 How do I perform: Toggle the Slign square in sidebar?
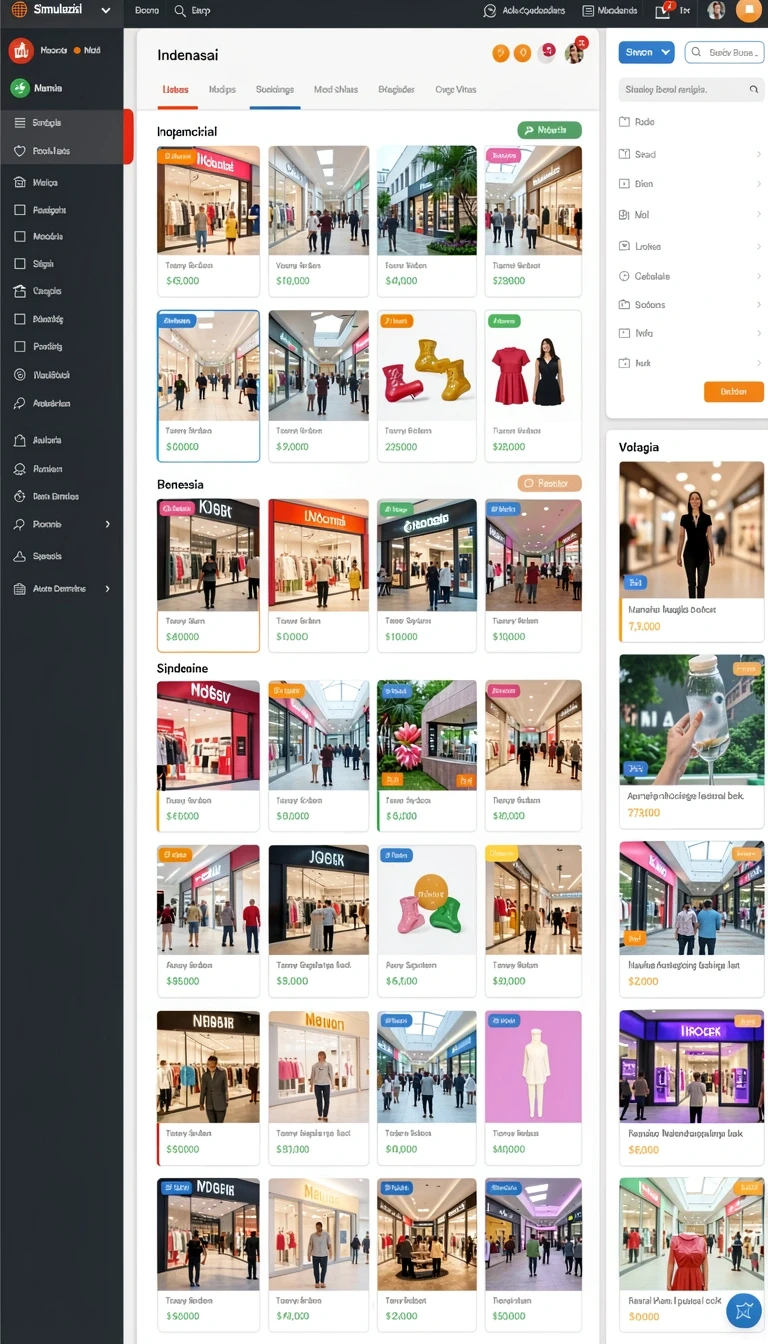(20, 264)
